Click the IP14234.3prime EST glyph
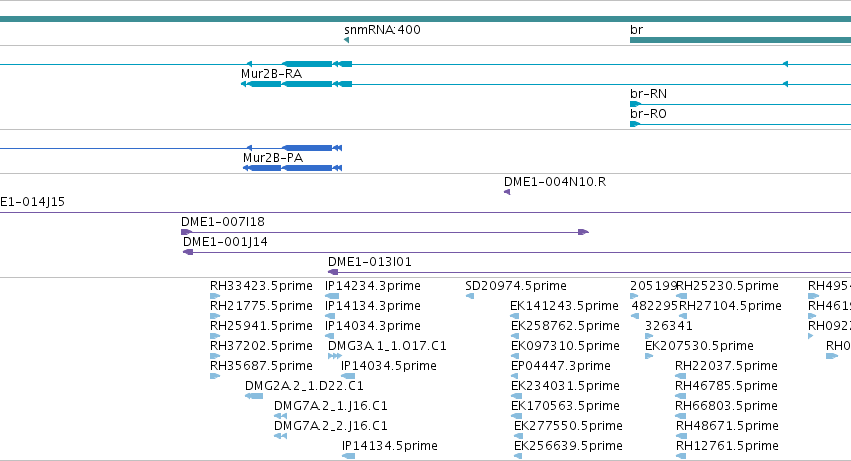This screenshot has width=851, height=461. pos(332,296)
